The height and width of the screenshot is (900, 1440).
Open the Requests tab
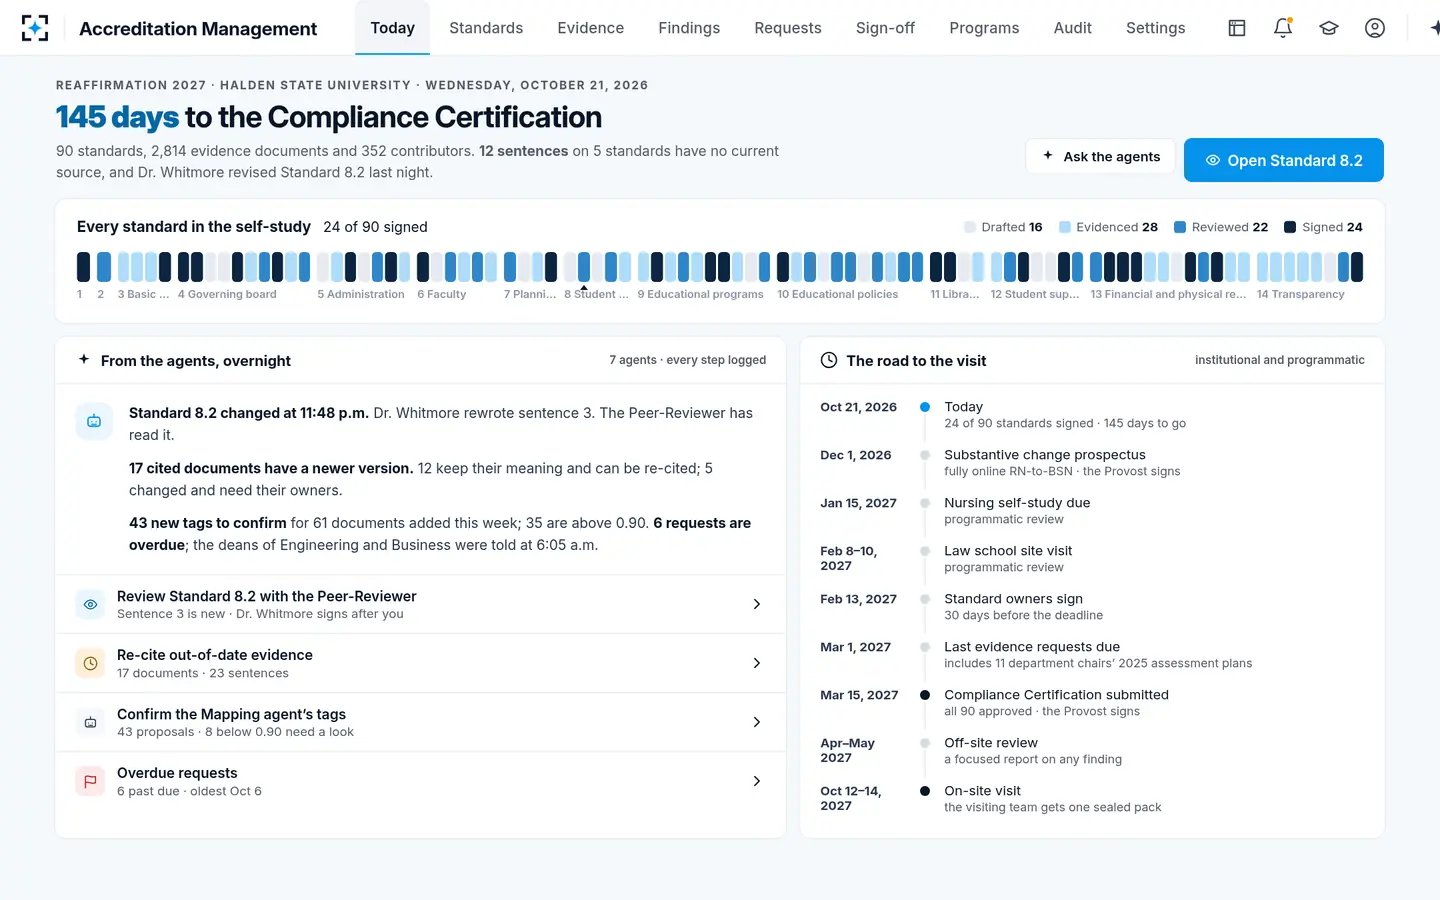pyautogui.click(x=788, y=28)
